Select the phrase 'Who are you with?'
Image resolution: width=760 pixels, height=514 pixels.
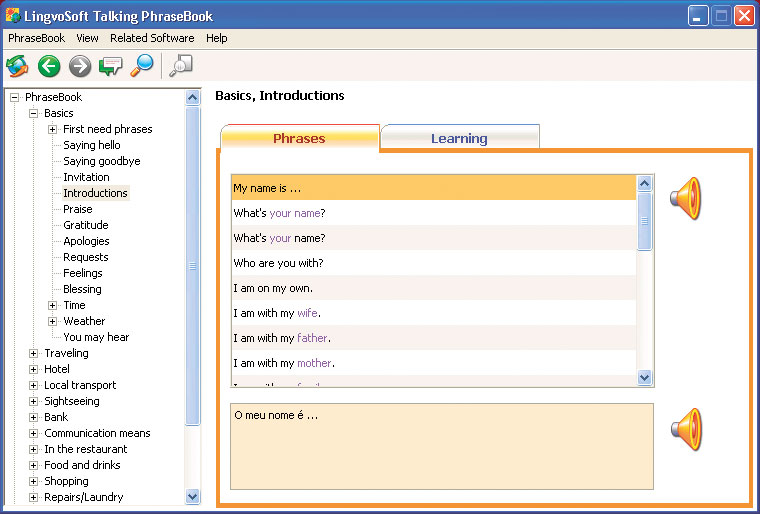click(x=434, y=263)
